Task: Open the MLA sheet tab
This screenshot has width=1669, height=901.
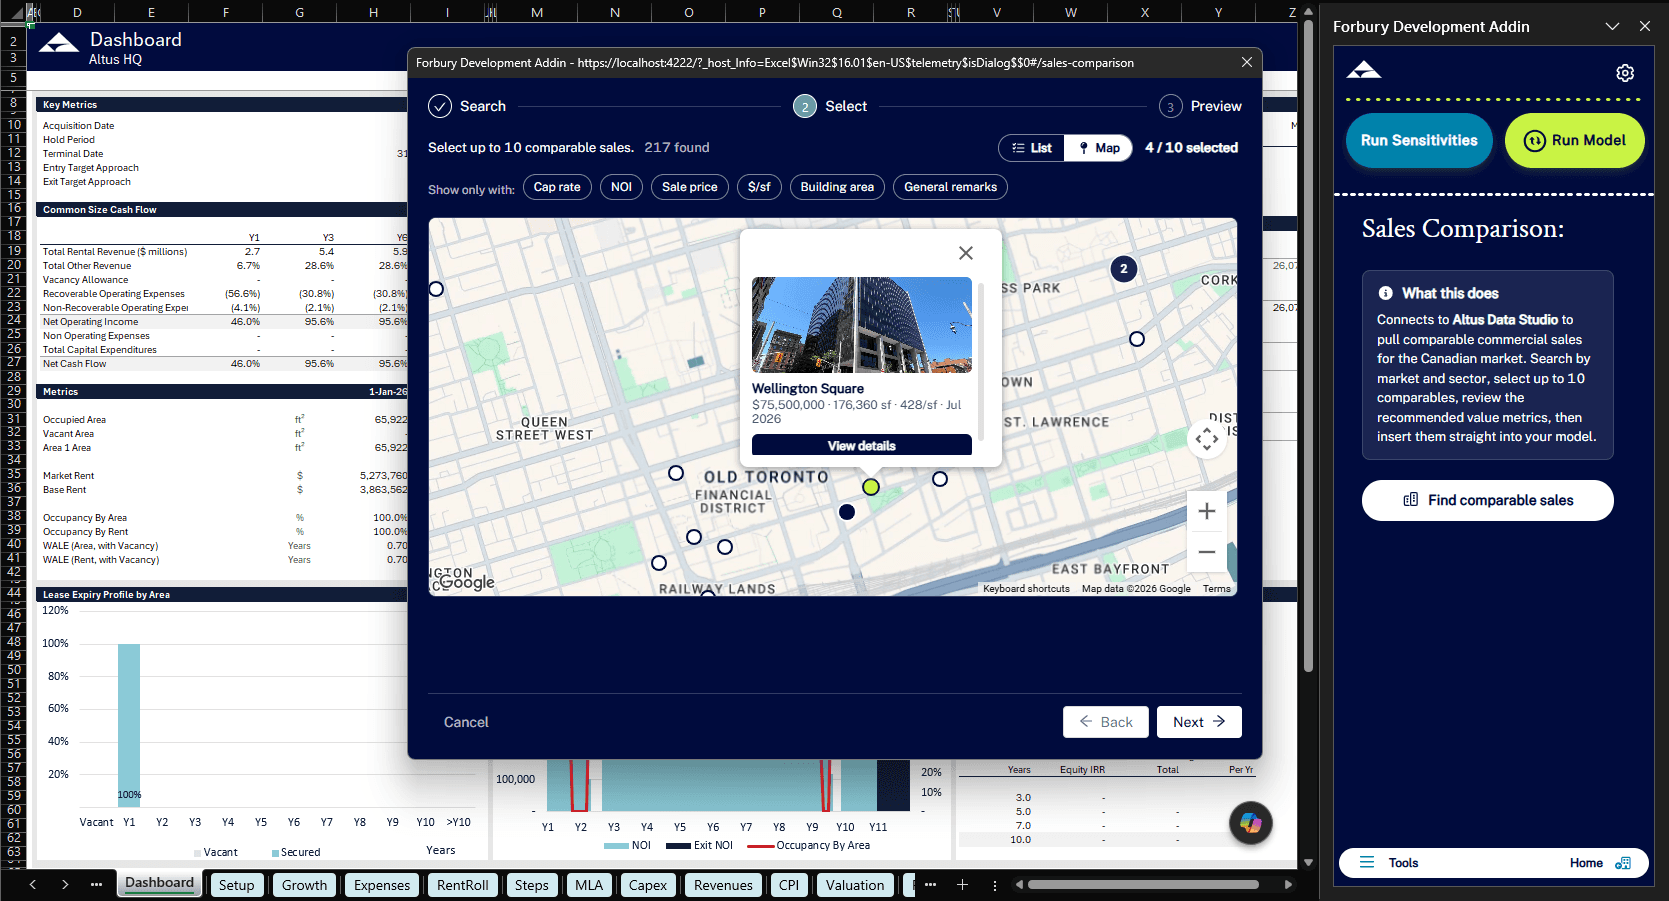Action: 589,885
